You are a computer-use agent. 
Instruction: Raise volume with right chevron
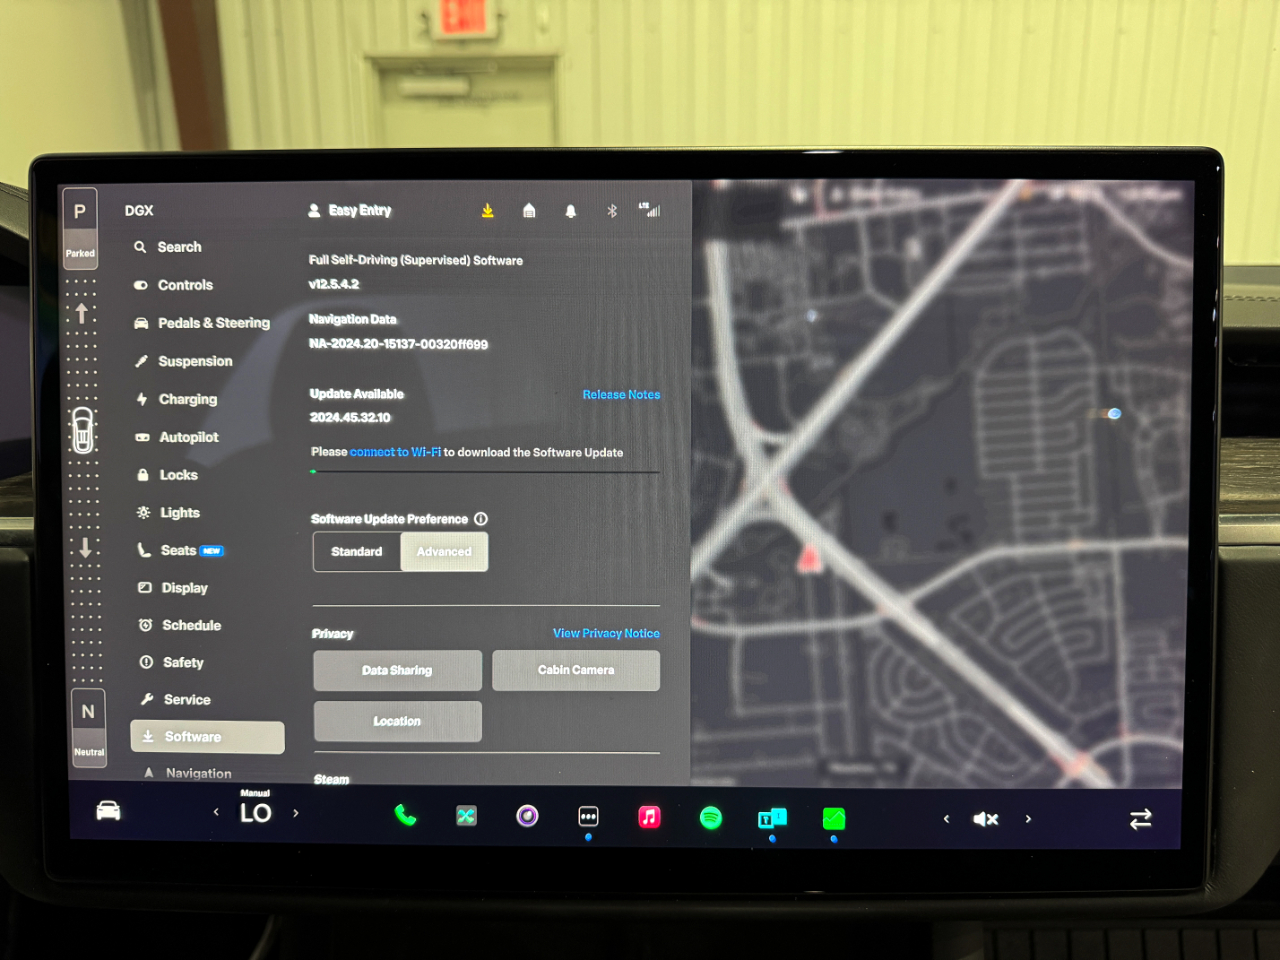(1028, 819)
